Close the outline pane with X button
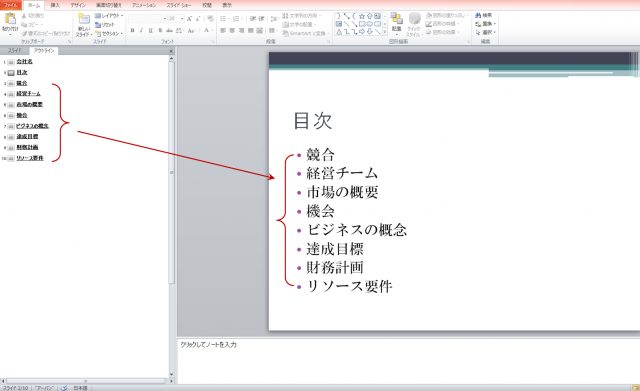Screen dimensions: 640x391 click(171, 51)
